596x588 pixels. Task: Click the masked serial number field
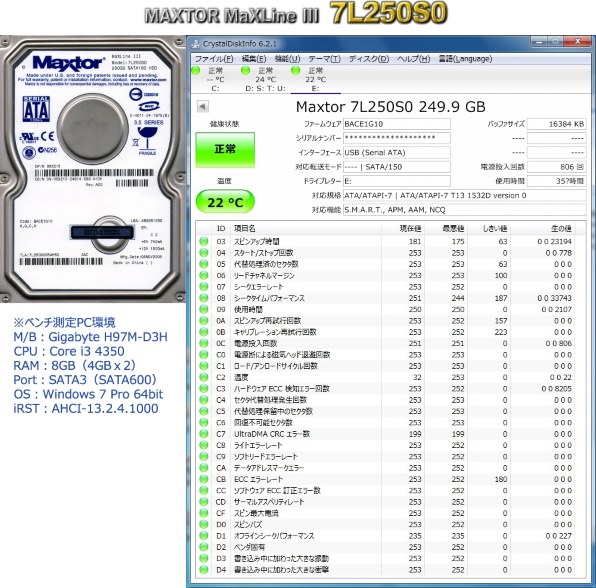[x=396, y=138]
